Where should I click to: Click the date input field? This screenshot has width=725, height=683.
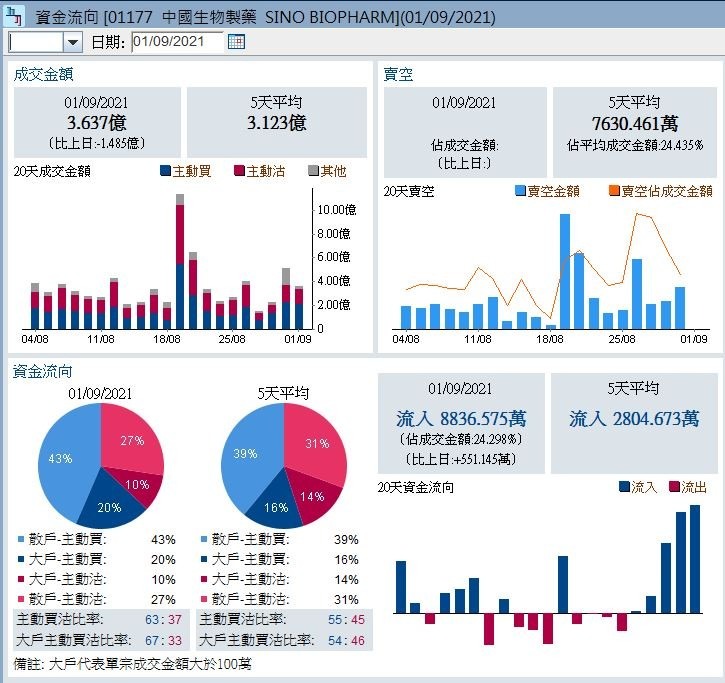coord(176,41)
